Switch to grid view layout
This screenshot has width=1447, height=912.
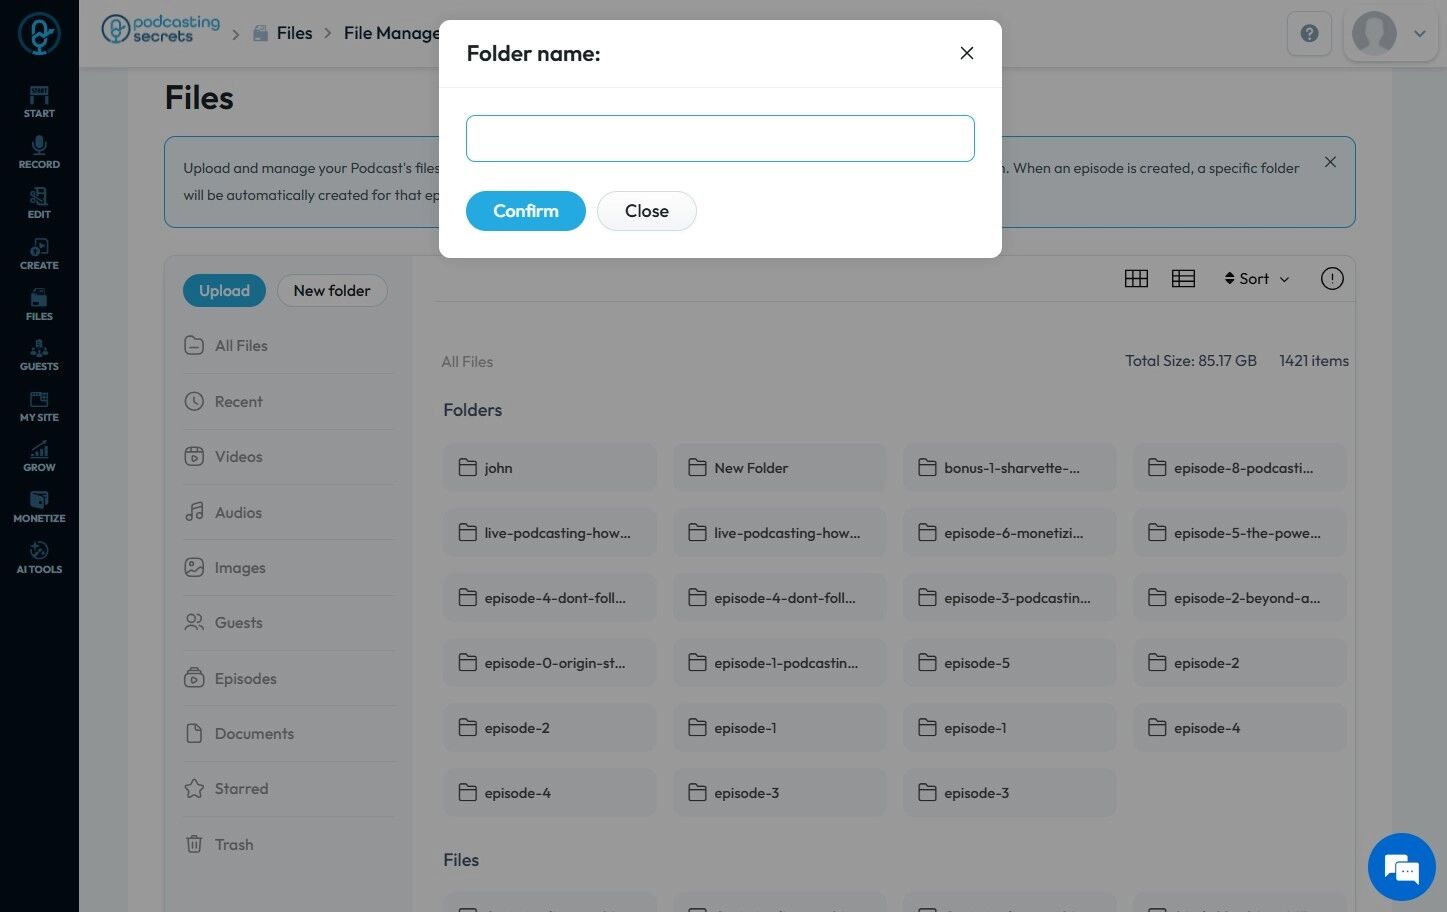(1136, 279)
